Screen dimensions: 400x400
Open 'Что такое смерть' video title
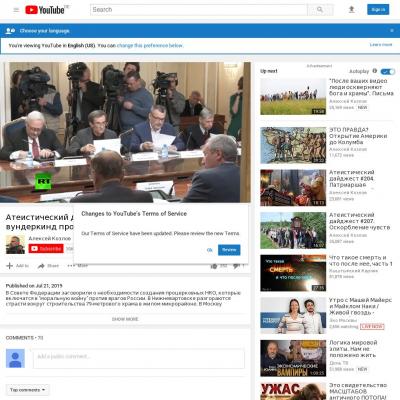click(x=361, y=260)
